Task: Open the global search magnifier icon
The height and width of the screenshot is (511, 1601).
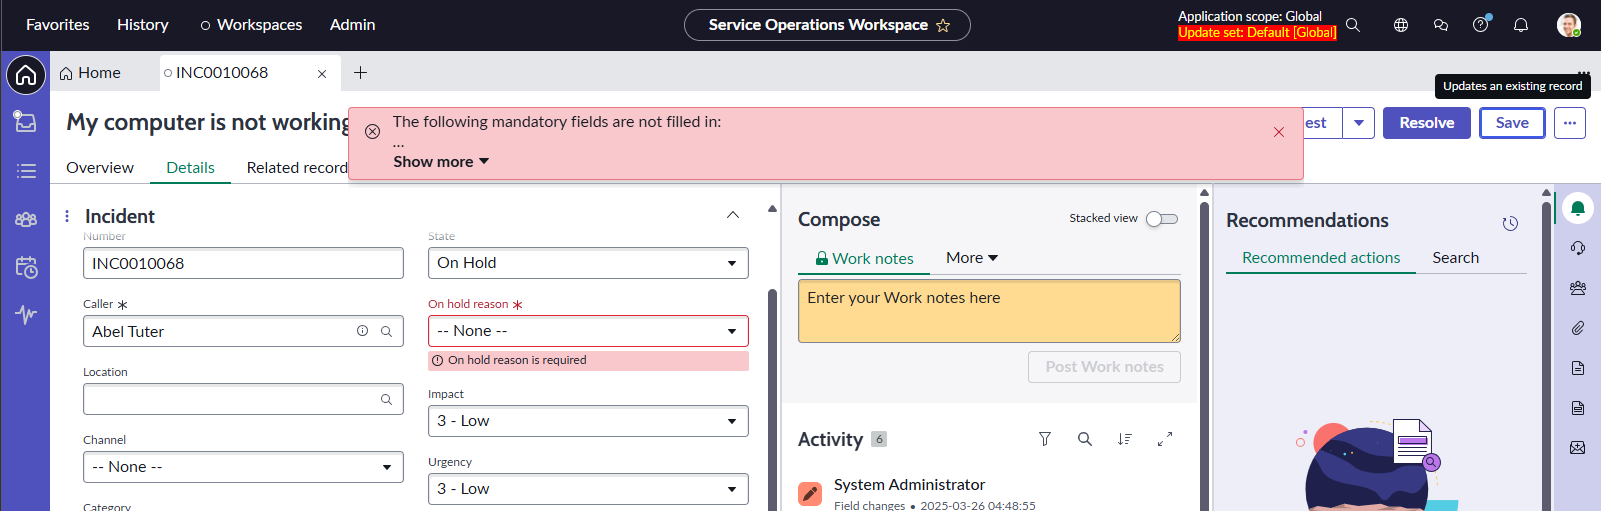Action: click(x=1352, y=25)
